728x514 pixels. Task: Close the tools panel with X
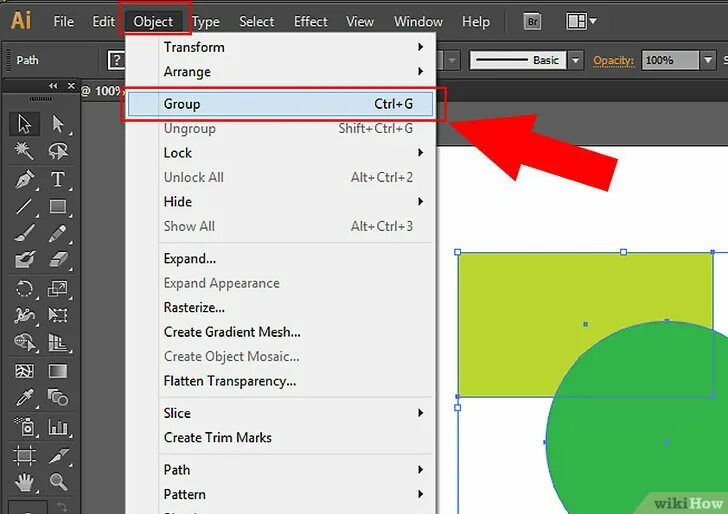click(71, 86)
